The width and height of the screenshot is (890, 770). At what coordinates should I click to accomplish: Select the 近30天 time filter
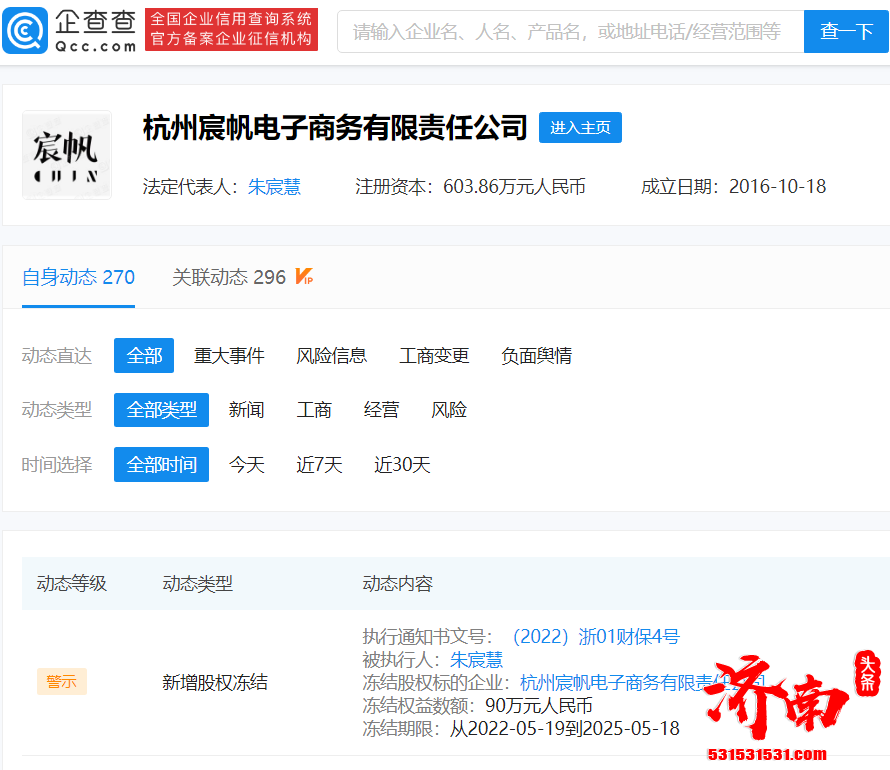pyautogui.click(x=401, y=464)
